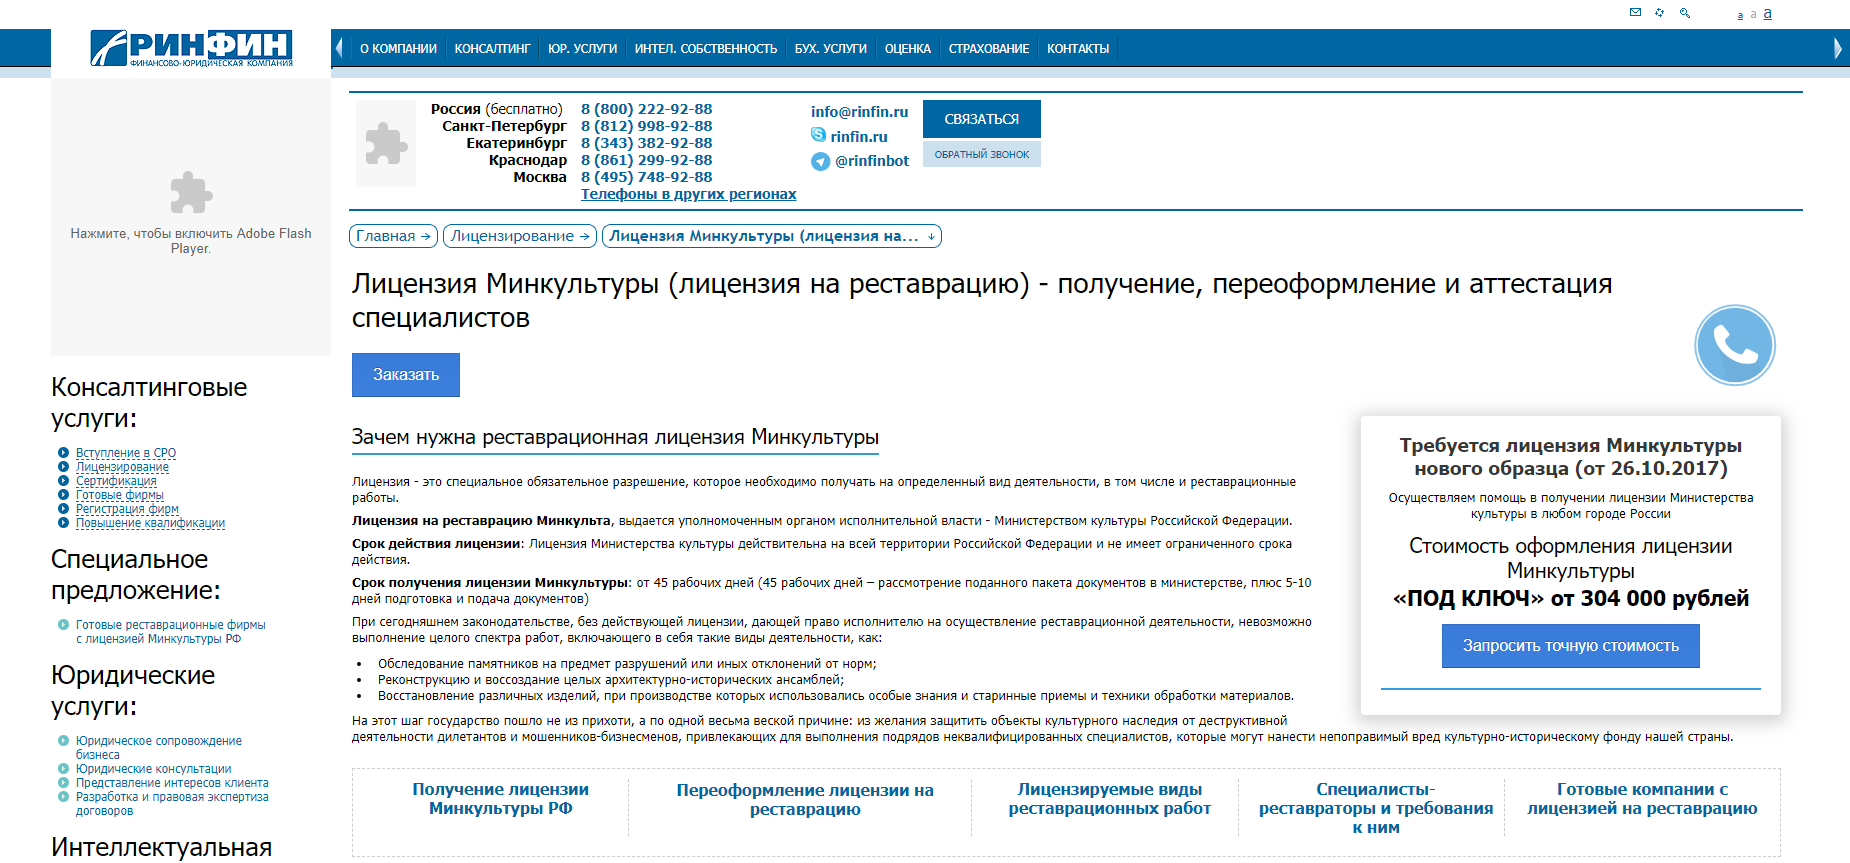Image resolution: width=1850 pixels, height=863 pixels.
Task: Click the Telegram icon beside @rinfinbot
Action: tap(820, 161)
